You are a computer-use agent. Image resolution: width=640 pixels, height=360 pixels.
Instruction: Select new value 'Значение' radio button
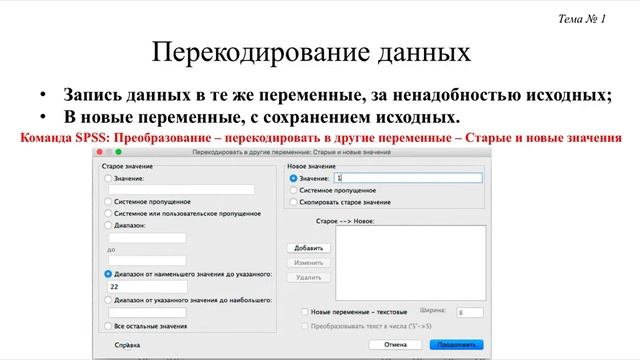coord(293,178)
